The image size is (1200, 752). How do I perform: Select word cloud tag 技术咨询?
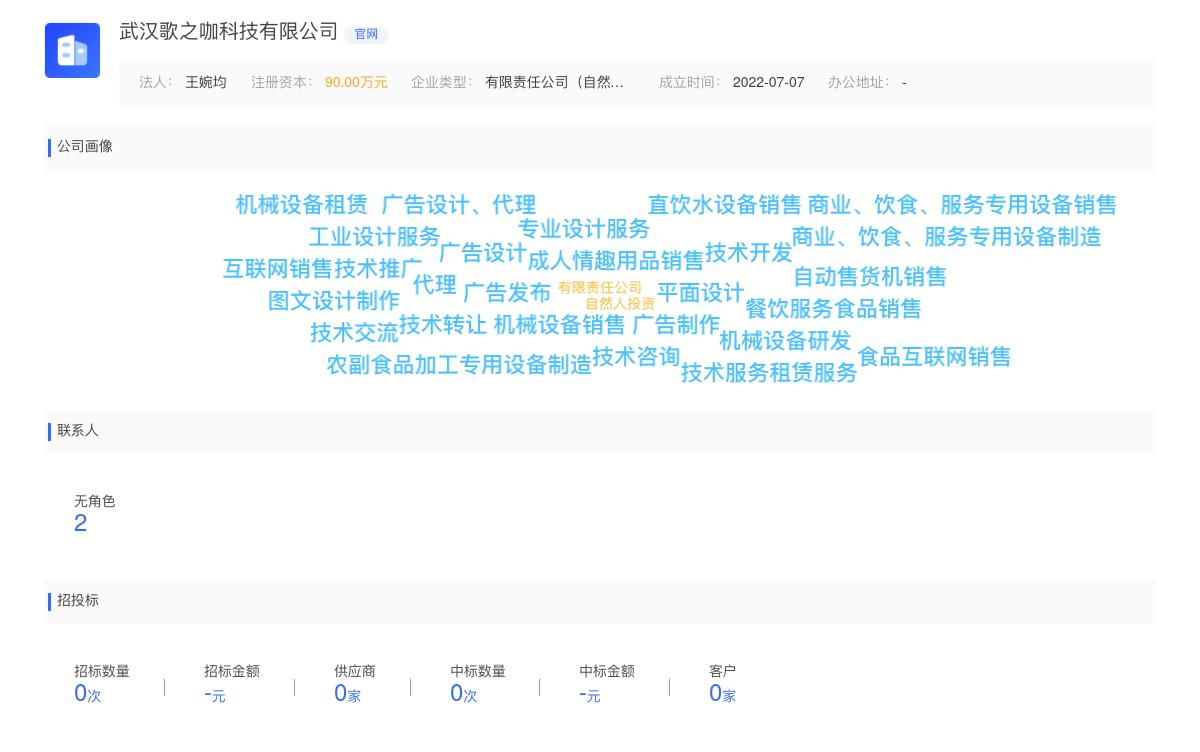point(636,357)
